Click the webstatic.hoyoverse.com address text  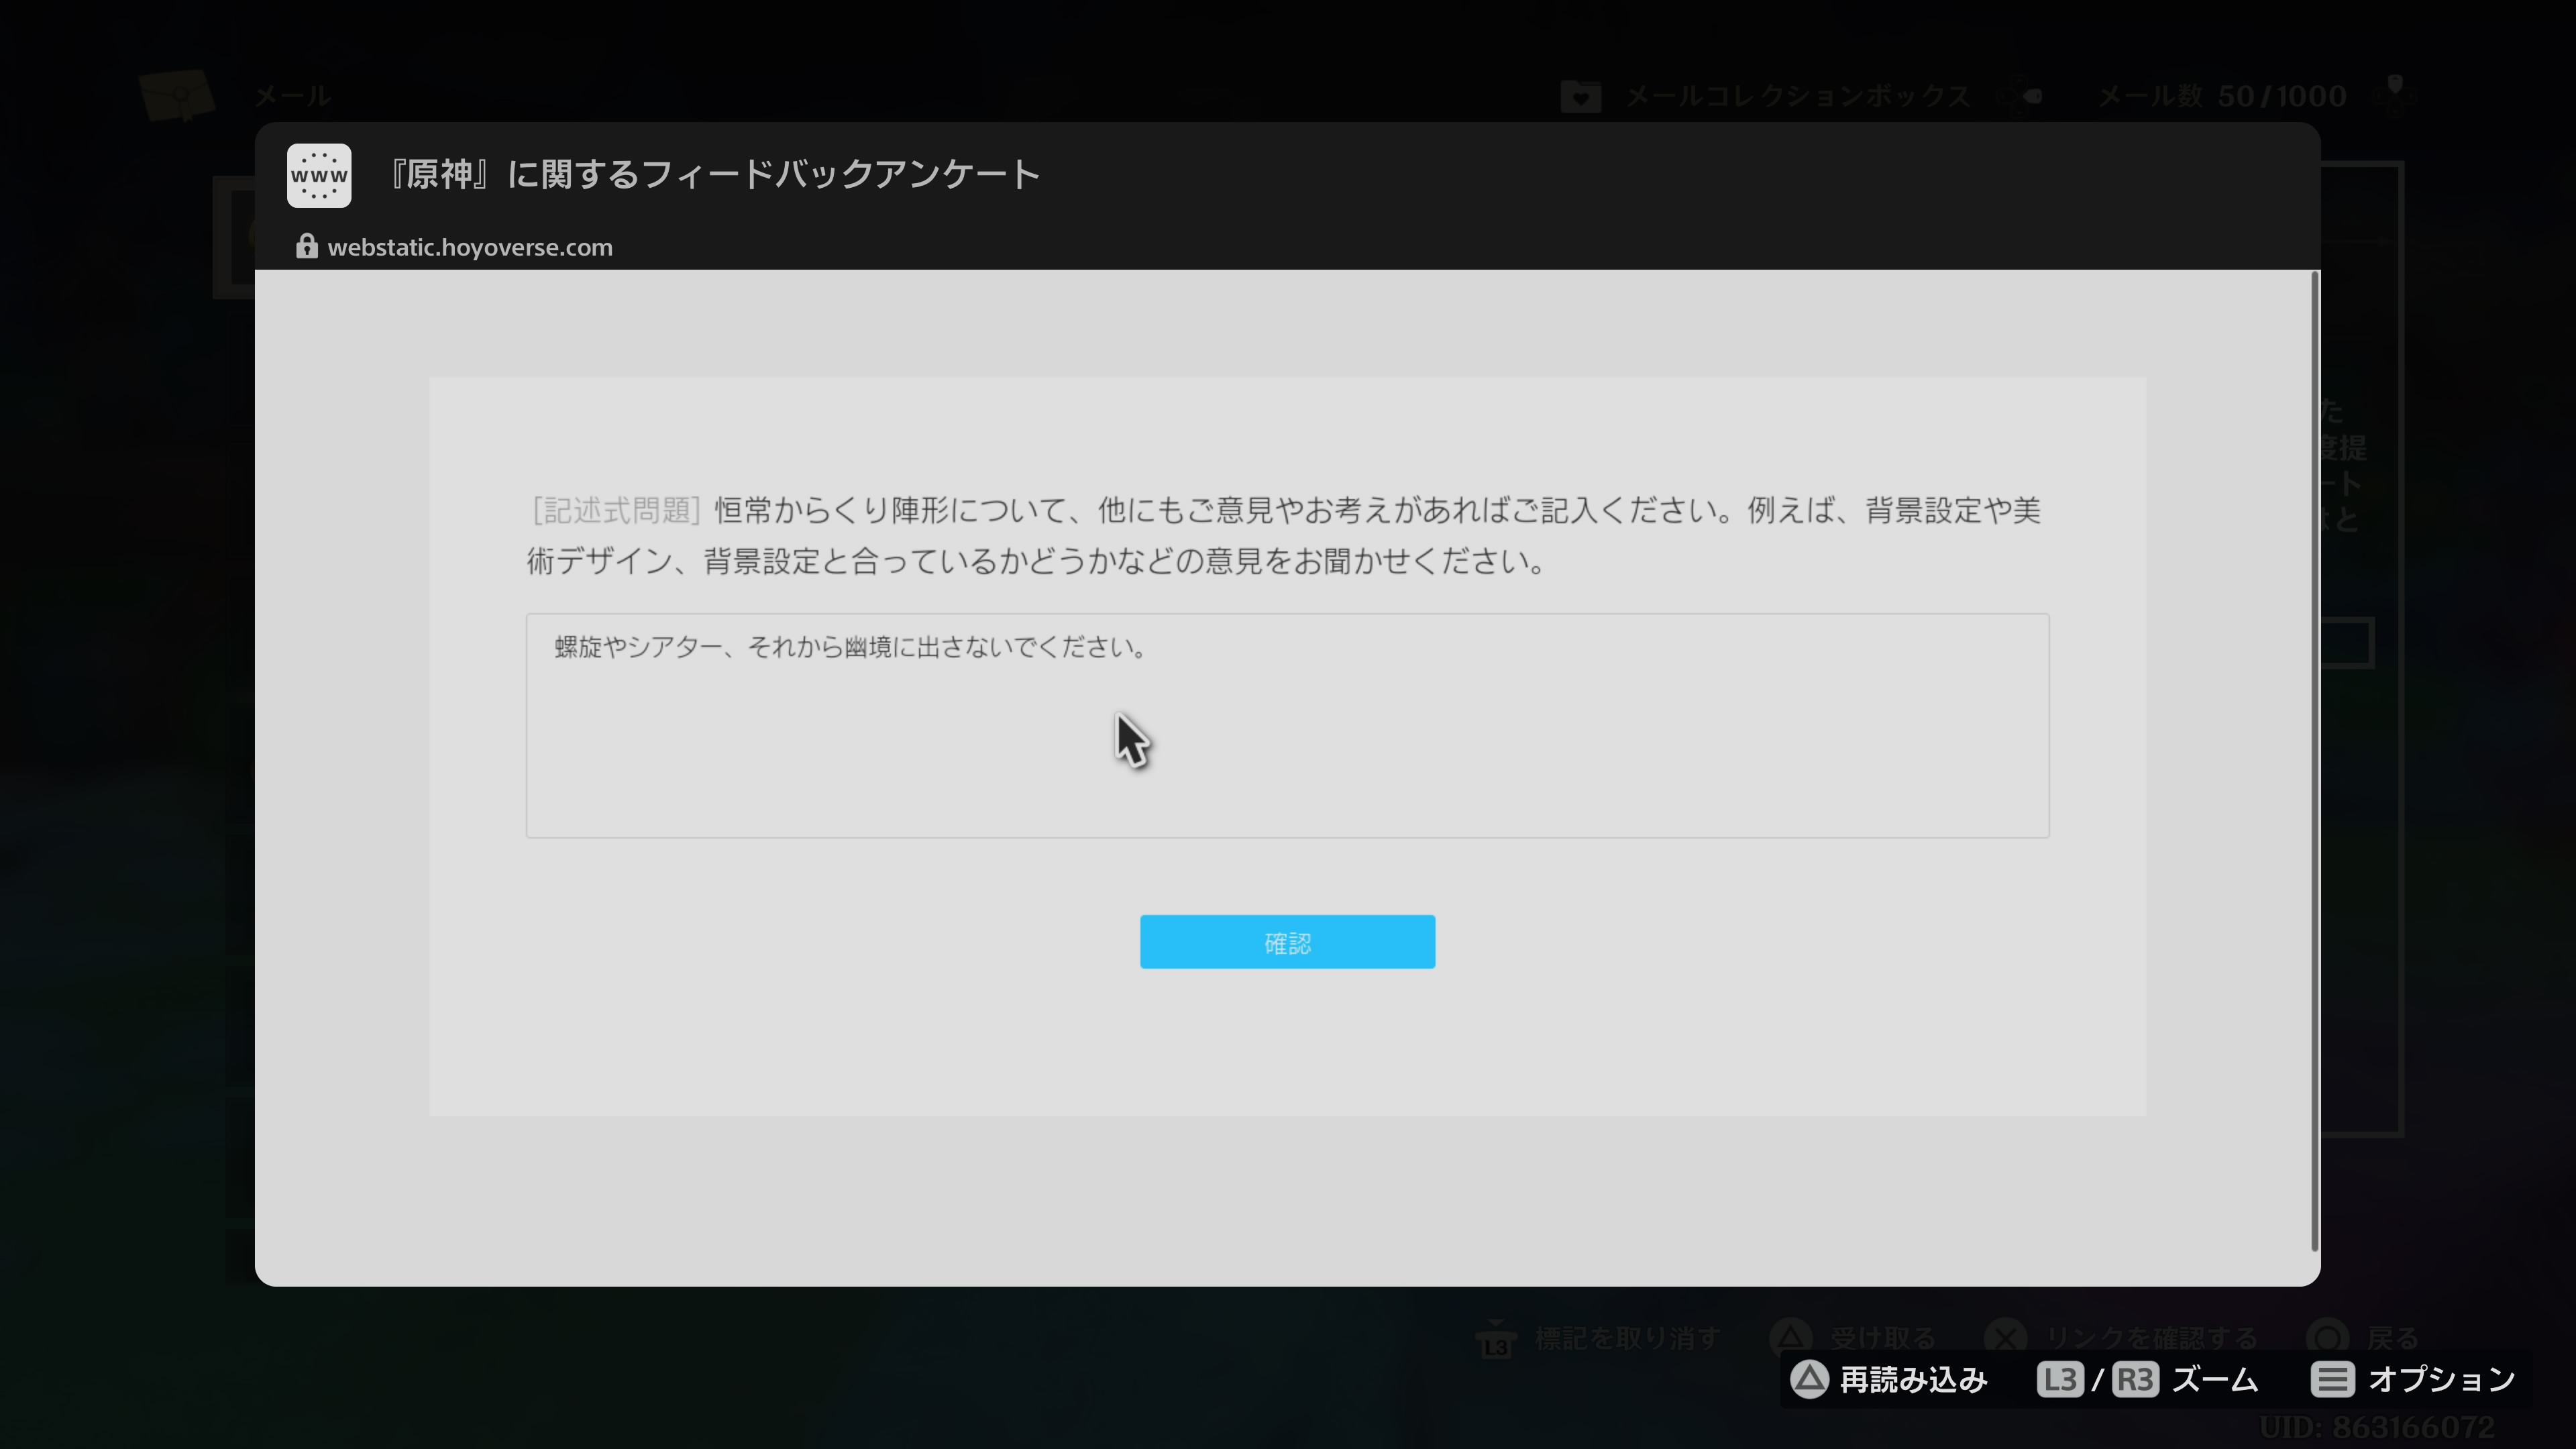[470, 247]
